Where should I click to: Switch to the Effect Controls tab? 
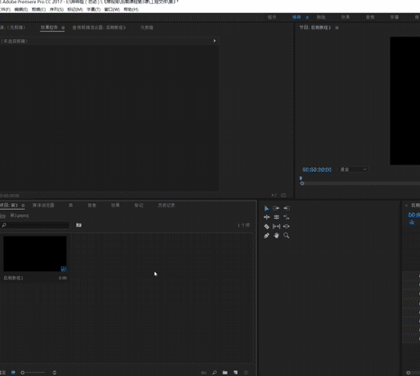point(49,28)
